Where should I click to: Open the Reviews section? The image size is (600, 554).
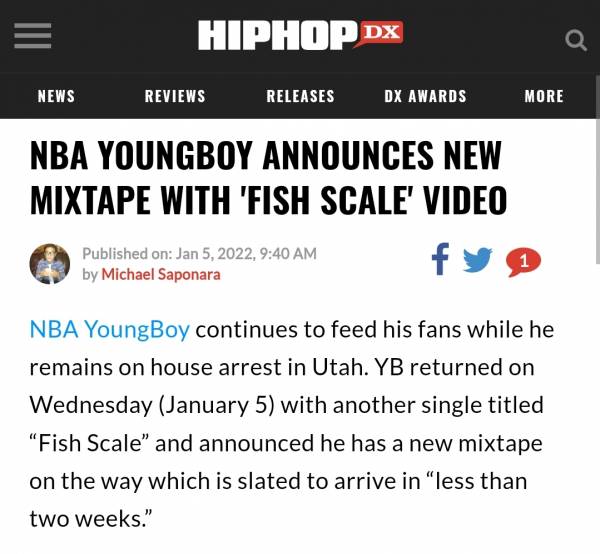point(175,96)
